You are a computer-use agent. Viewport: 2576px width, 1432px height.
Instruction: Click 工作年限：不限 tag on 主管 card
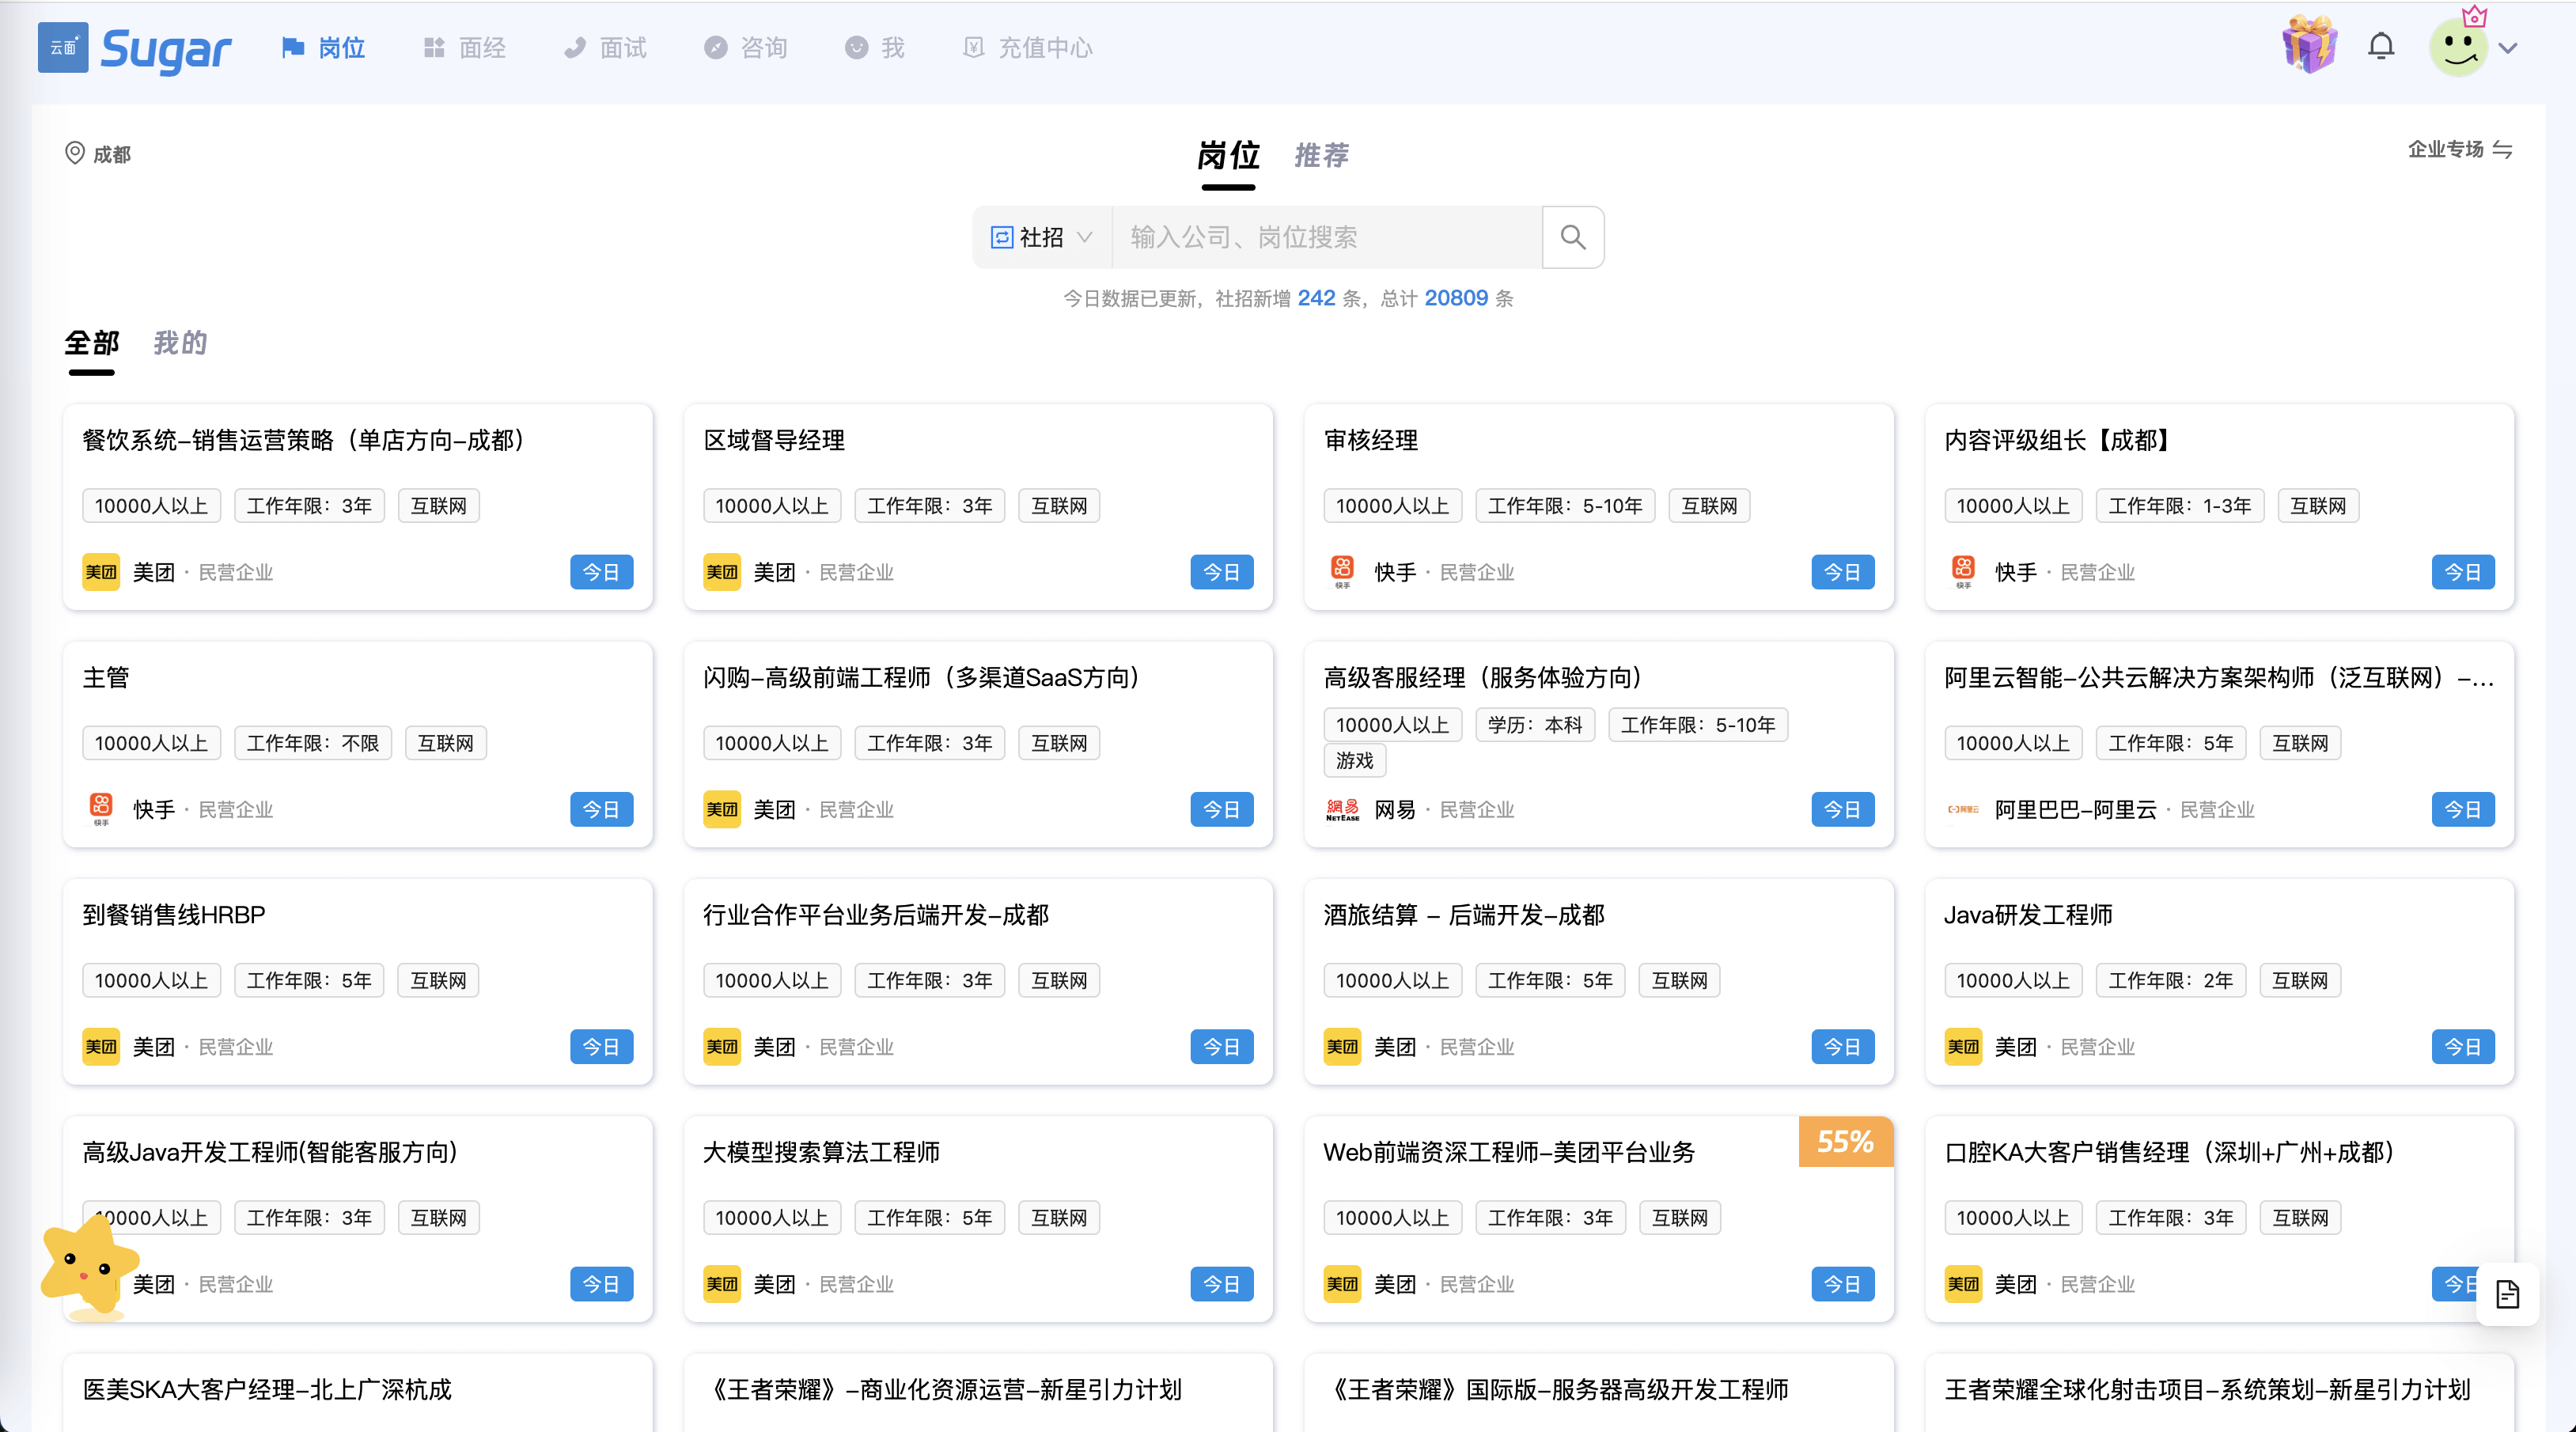(312, 743)
